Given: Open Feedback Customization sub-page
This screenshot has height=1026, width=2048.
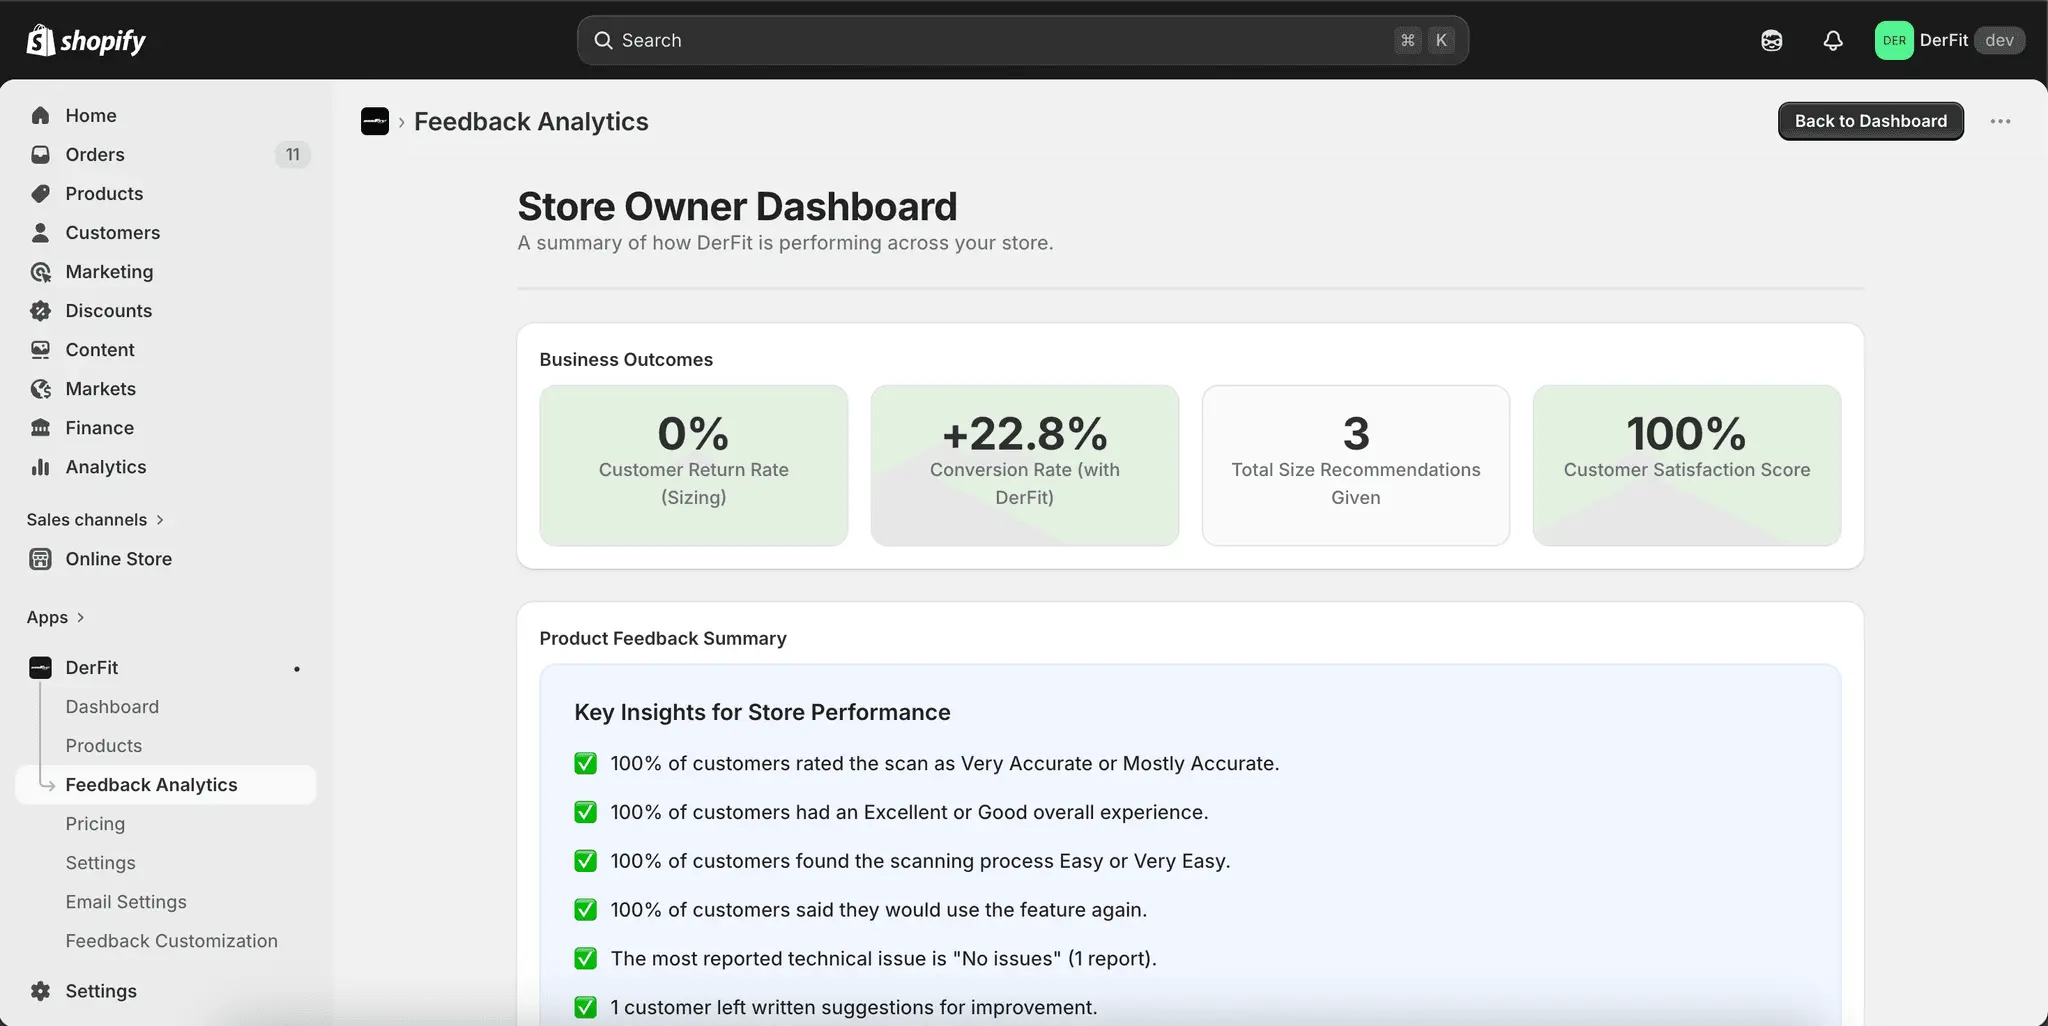Looking at the screenshot, I should coord(172,940).
